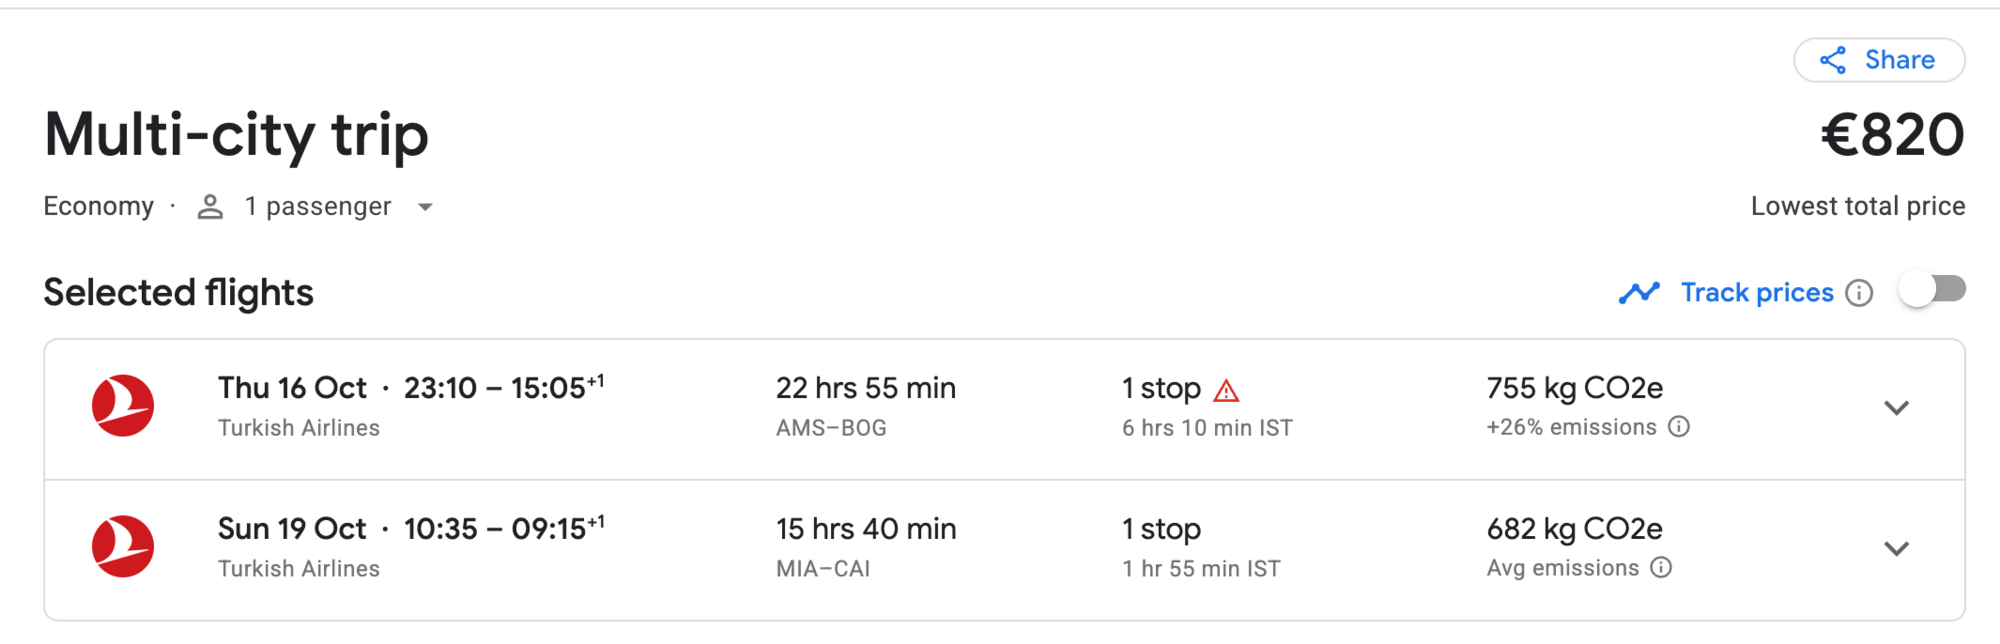Click the 22 hrs 55 min duration
The width and height of the screenshot is (2000, 644).
866,388
